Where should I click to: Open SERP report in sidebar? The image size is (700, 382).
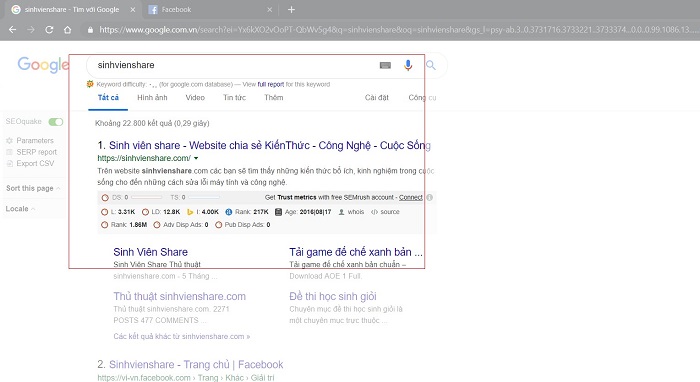point(32,152)
